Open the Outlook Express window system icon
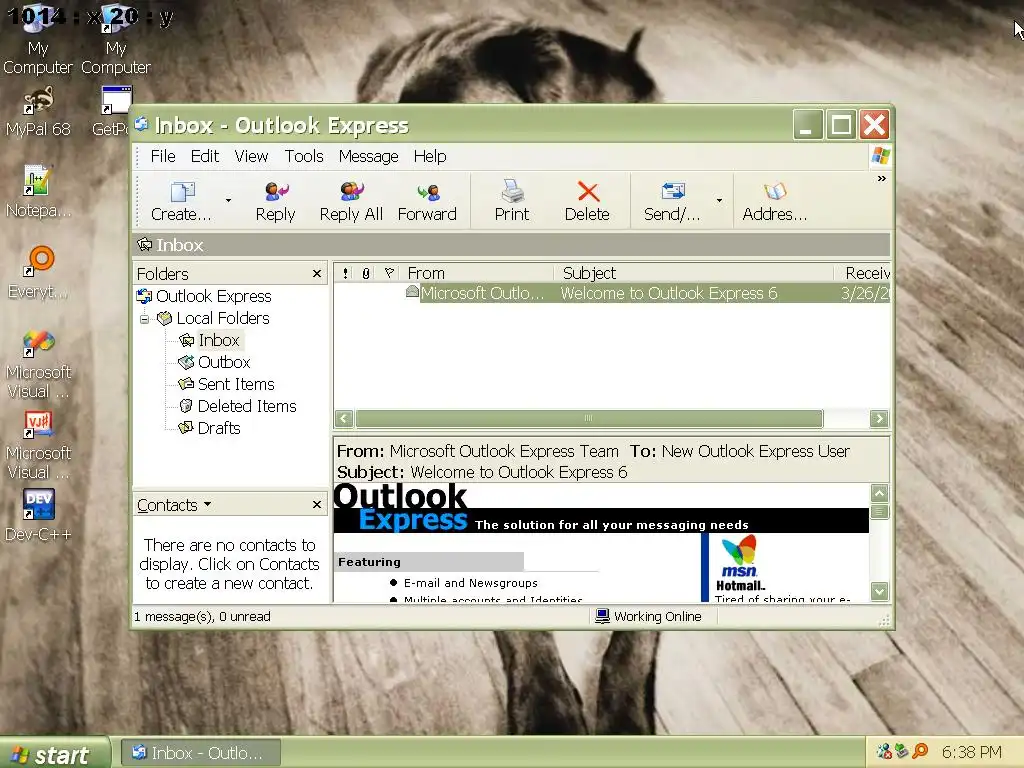This screenshot has width=1024, height=768. pos(141,124)
